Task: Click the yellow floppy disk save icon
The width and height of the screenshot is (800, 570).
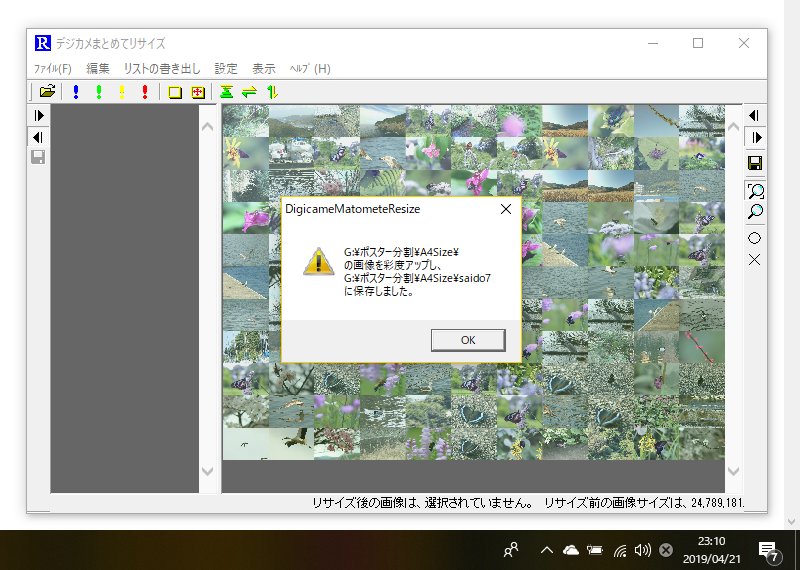Action: tap(755, 163)
